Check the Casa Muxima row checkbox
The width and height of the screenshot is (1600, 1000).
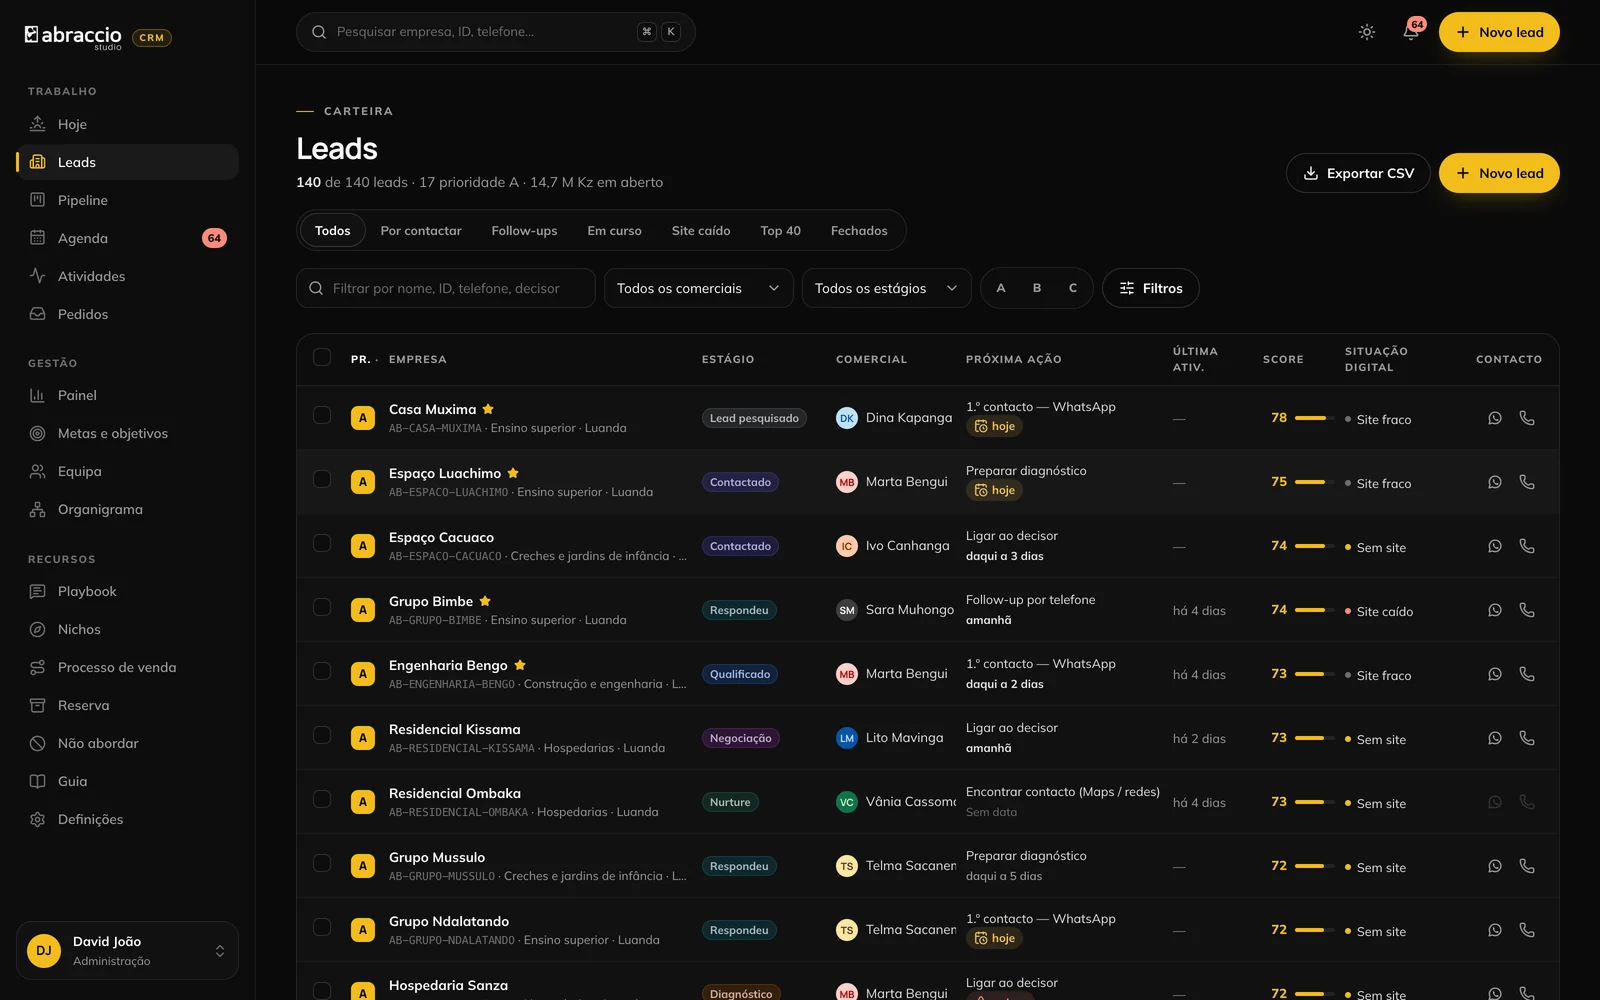coord(322,415)
